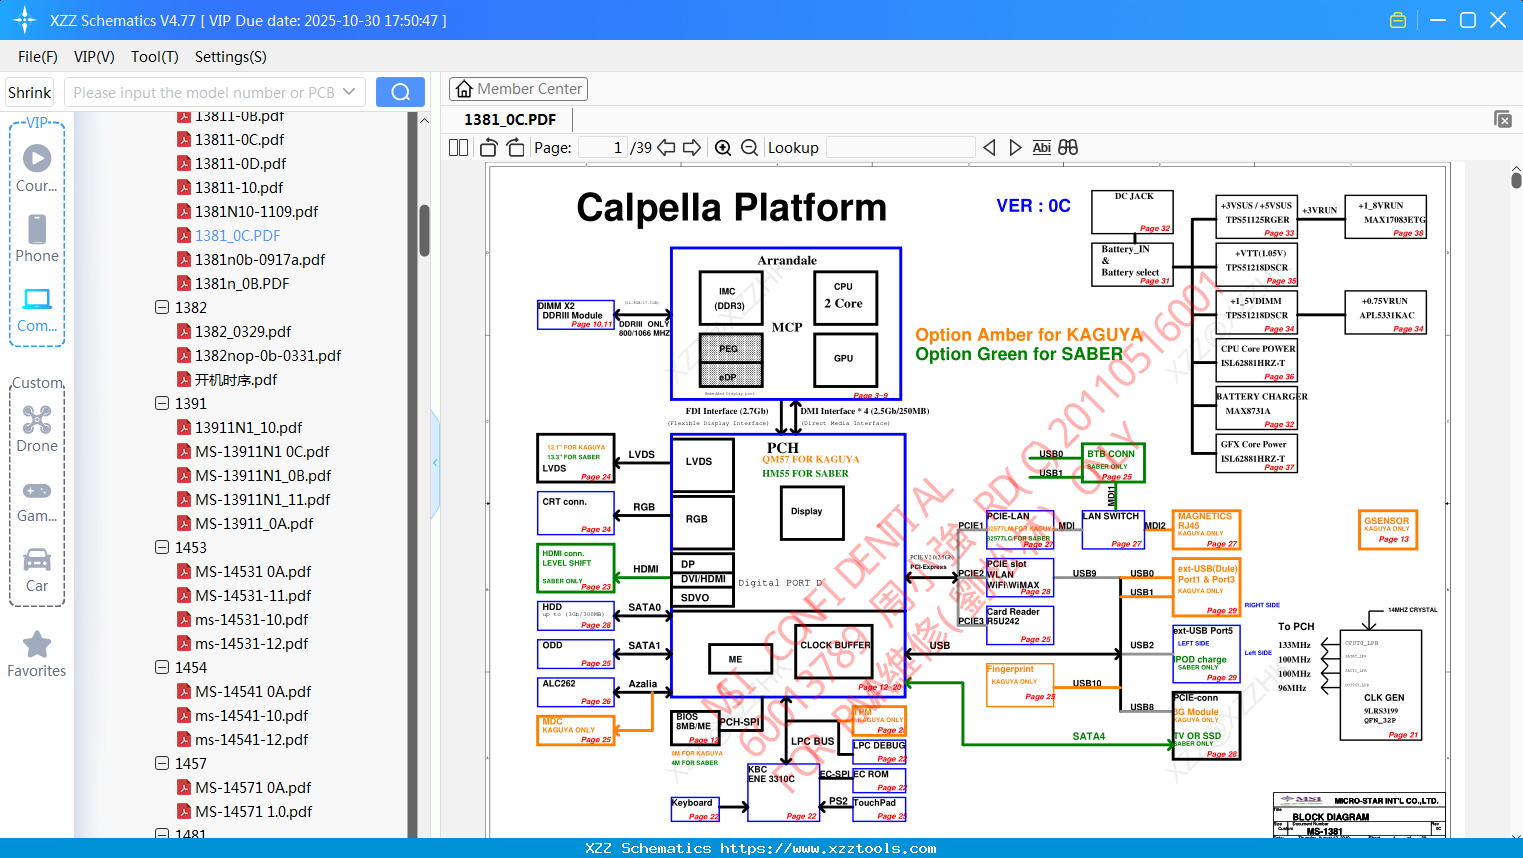Click the file tree scroll-up arrow
Image resolution: width=1523 pixels, height=858 pixels.
[424, 120]
